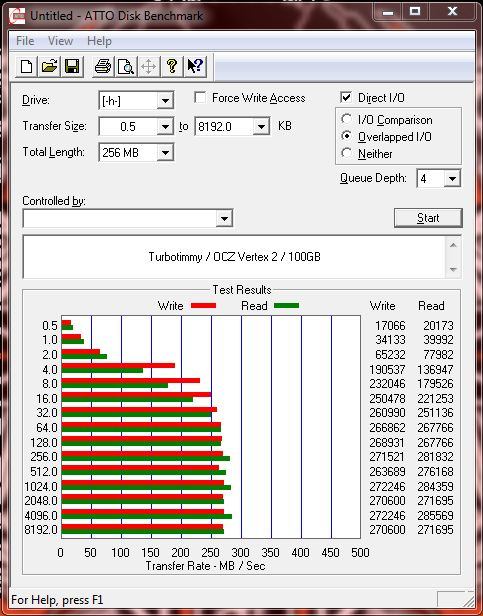Expand the Queue Depth dropdown

pos(452,179)
